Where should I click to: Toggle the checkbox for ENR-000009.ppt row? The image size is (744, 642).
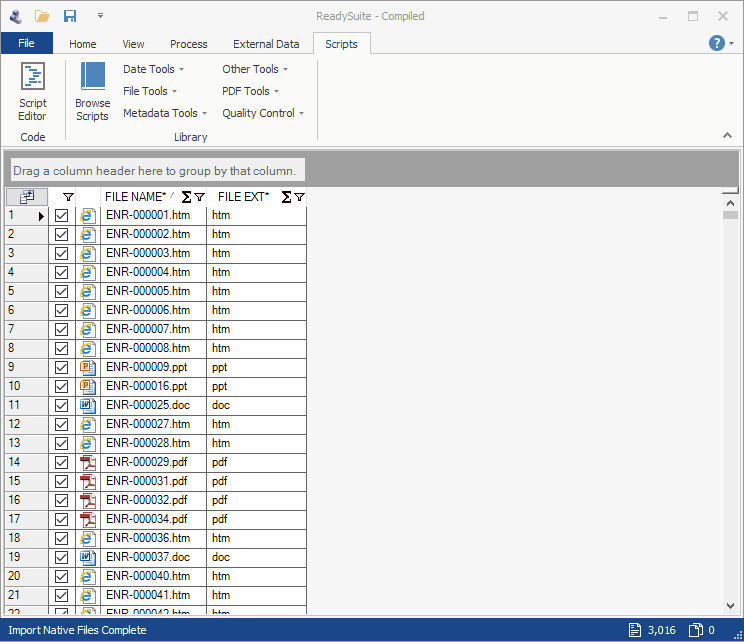[x=62, y=367]
